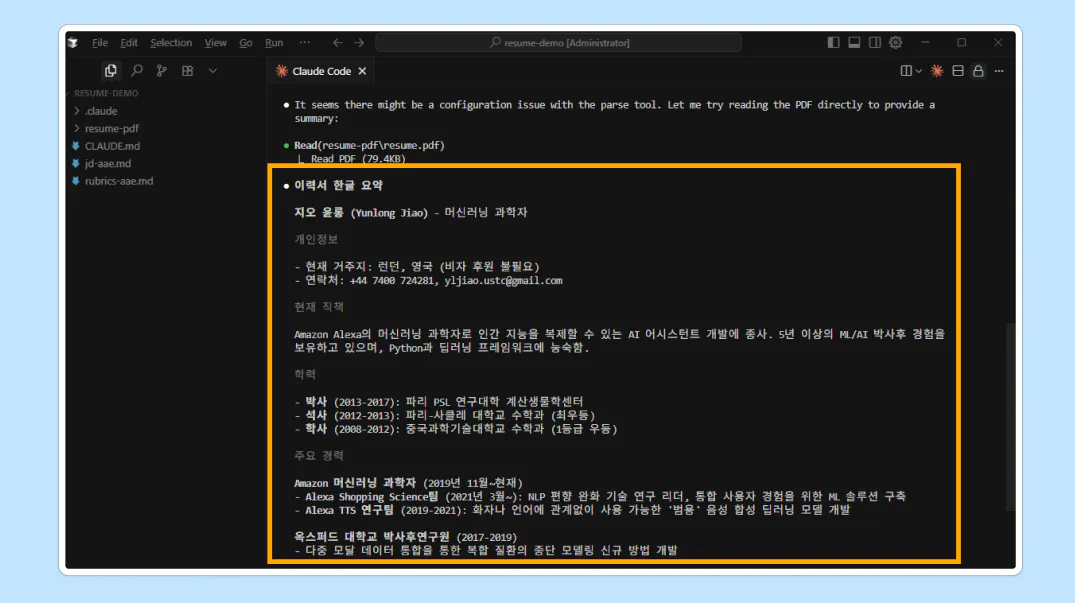The height and width of the screenshot is (603, 1075).
Task: Open the menu bar overflow ellipsis
Action: [x=303, y=42]
